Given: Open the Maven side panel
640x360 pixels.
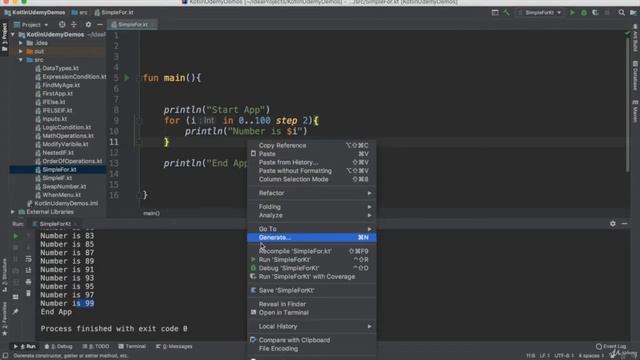Looking at the screenshot, I should [x=635, y=111].
